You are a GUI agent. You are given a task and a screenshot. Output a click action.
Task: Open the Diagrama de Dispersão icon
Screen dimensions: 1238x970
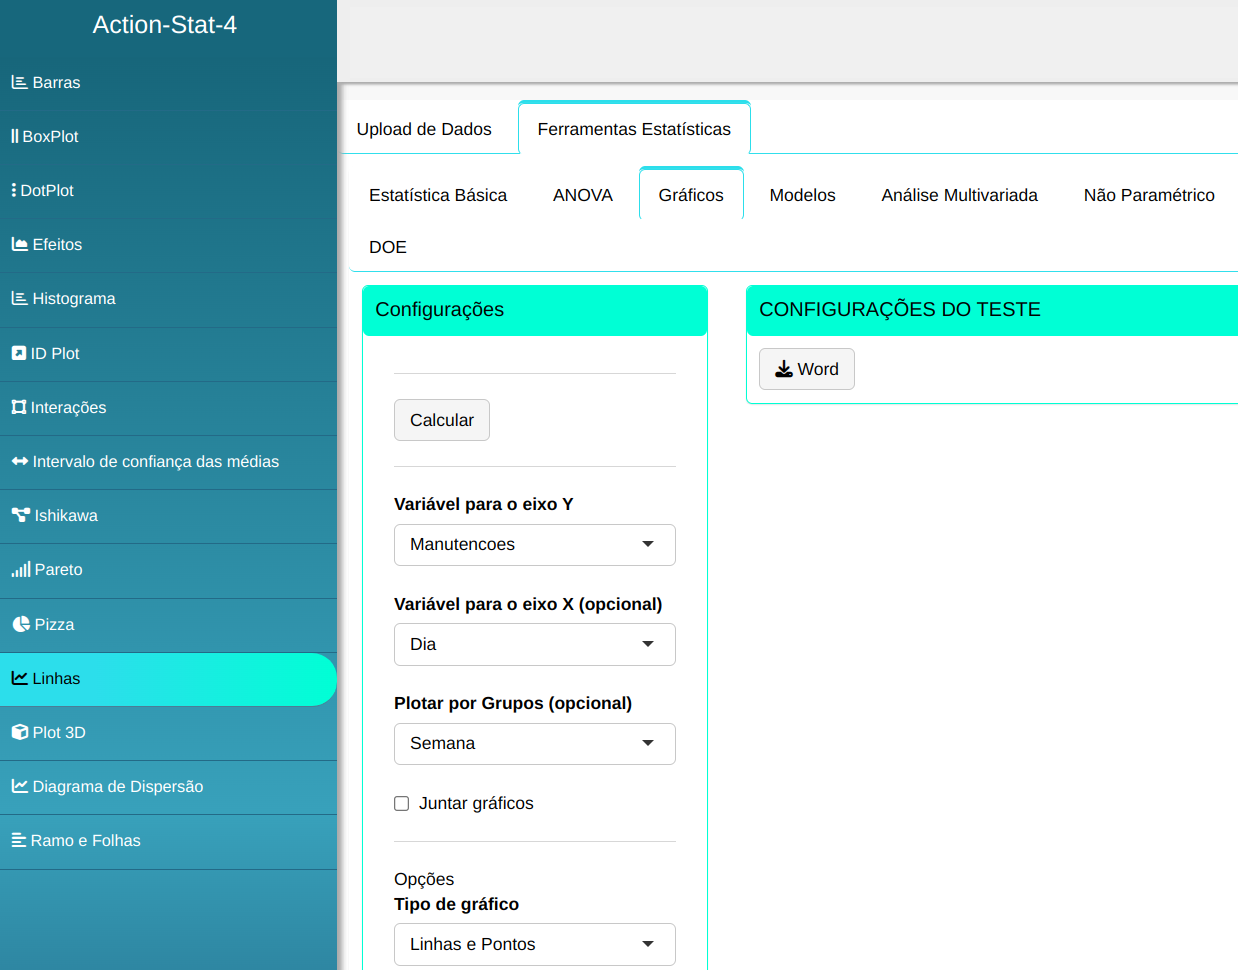click(x=20, y=786)
